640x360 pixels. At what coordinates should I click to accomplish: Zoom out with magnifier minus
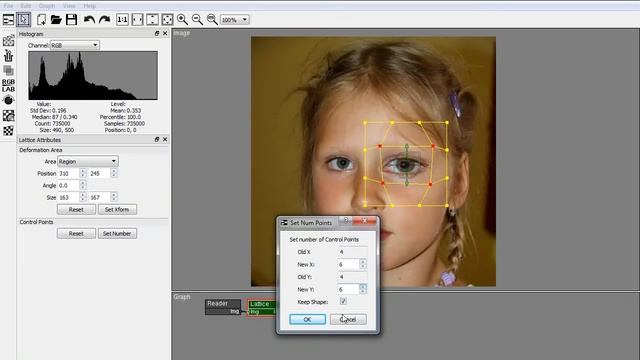pos(198,20)
